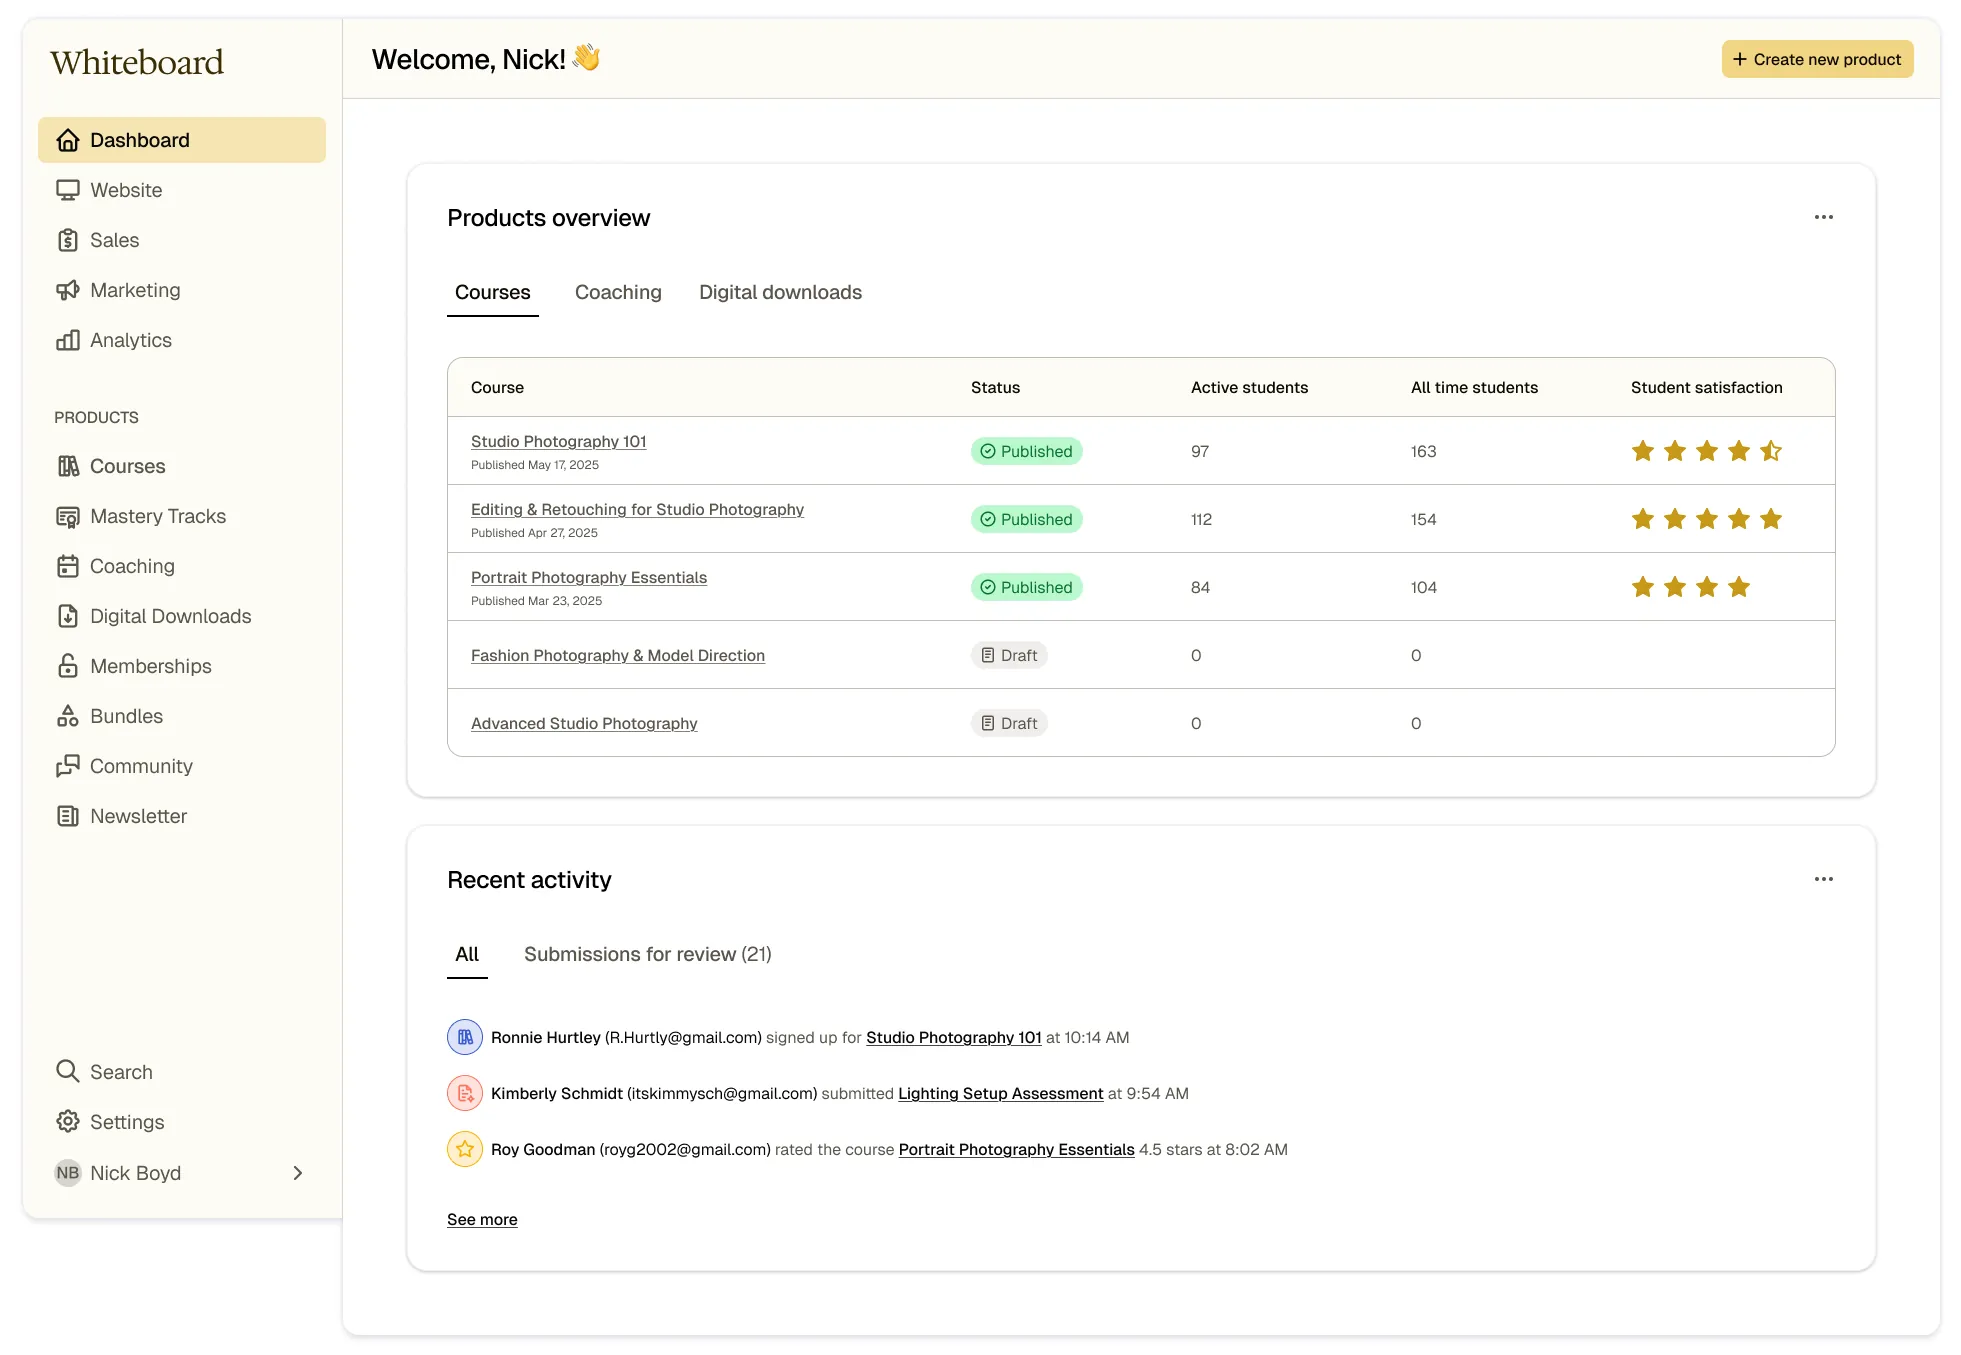The height and width of the screenshot is (1355, 1961).
Task: Open the Digital Downloads file icon
Action: [x=67, y=616]
